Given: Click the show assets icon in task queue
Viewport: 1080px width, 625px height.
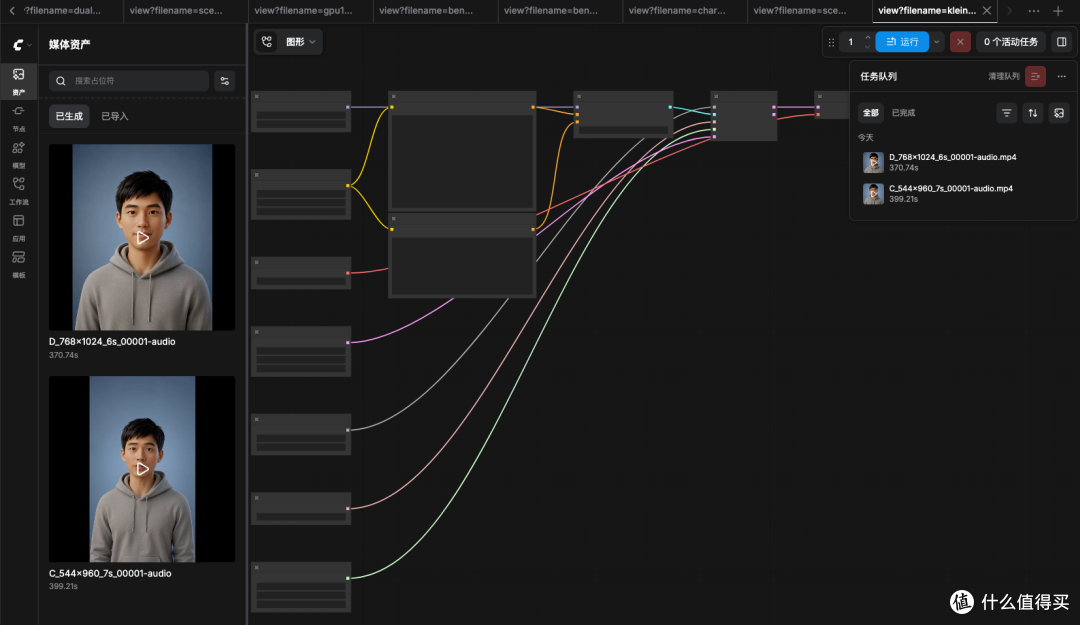Looking at the screenshot, I should pyautogui.click(x=1059, y=113).
